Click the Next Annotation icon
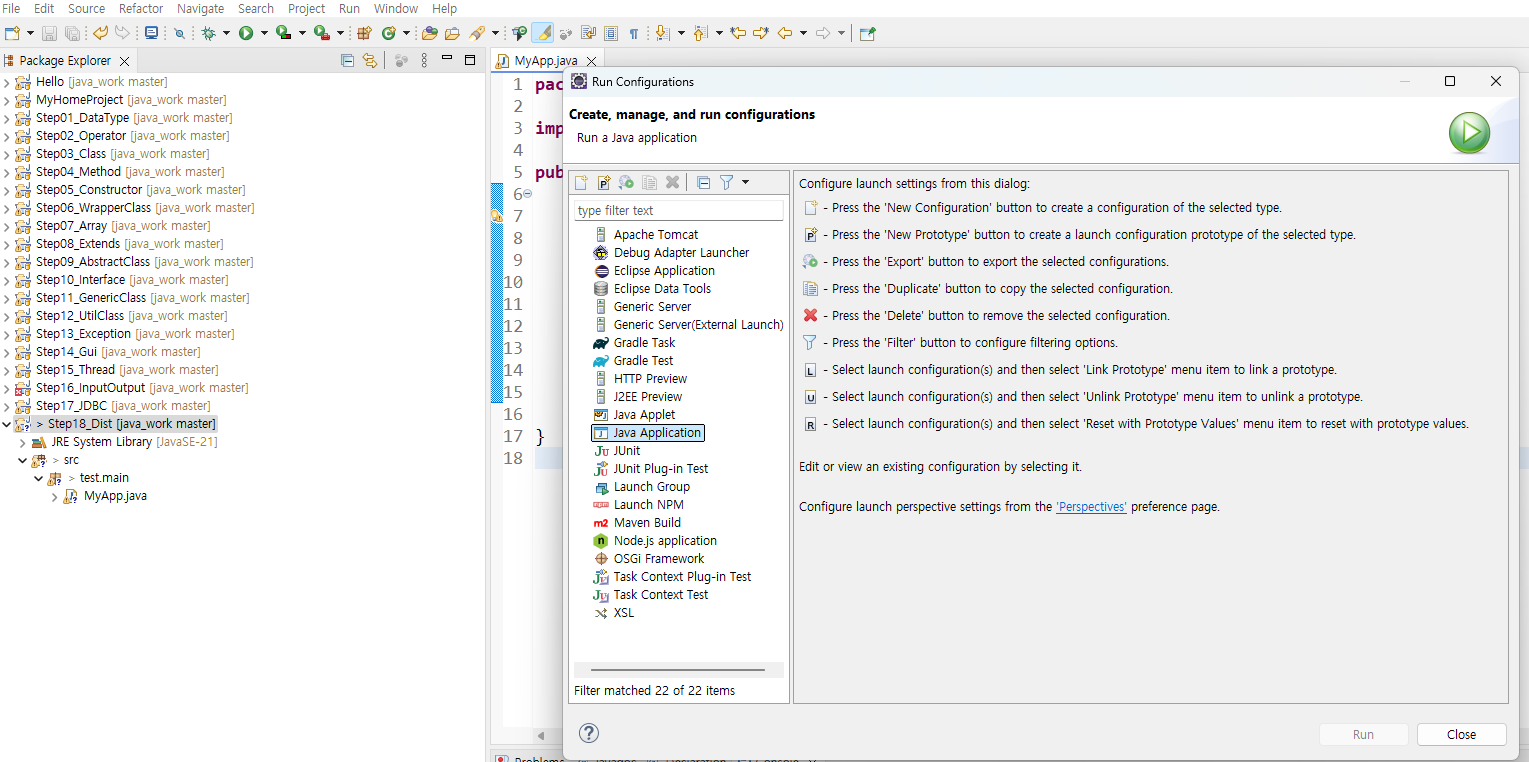 pos(662,33)
